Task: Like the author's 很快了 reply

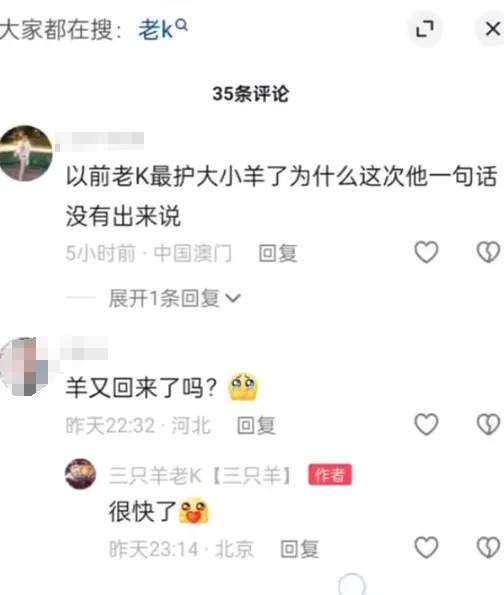Action: click(x=426, y=547)
